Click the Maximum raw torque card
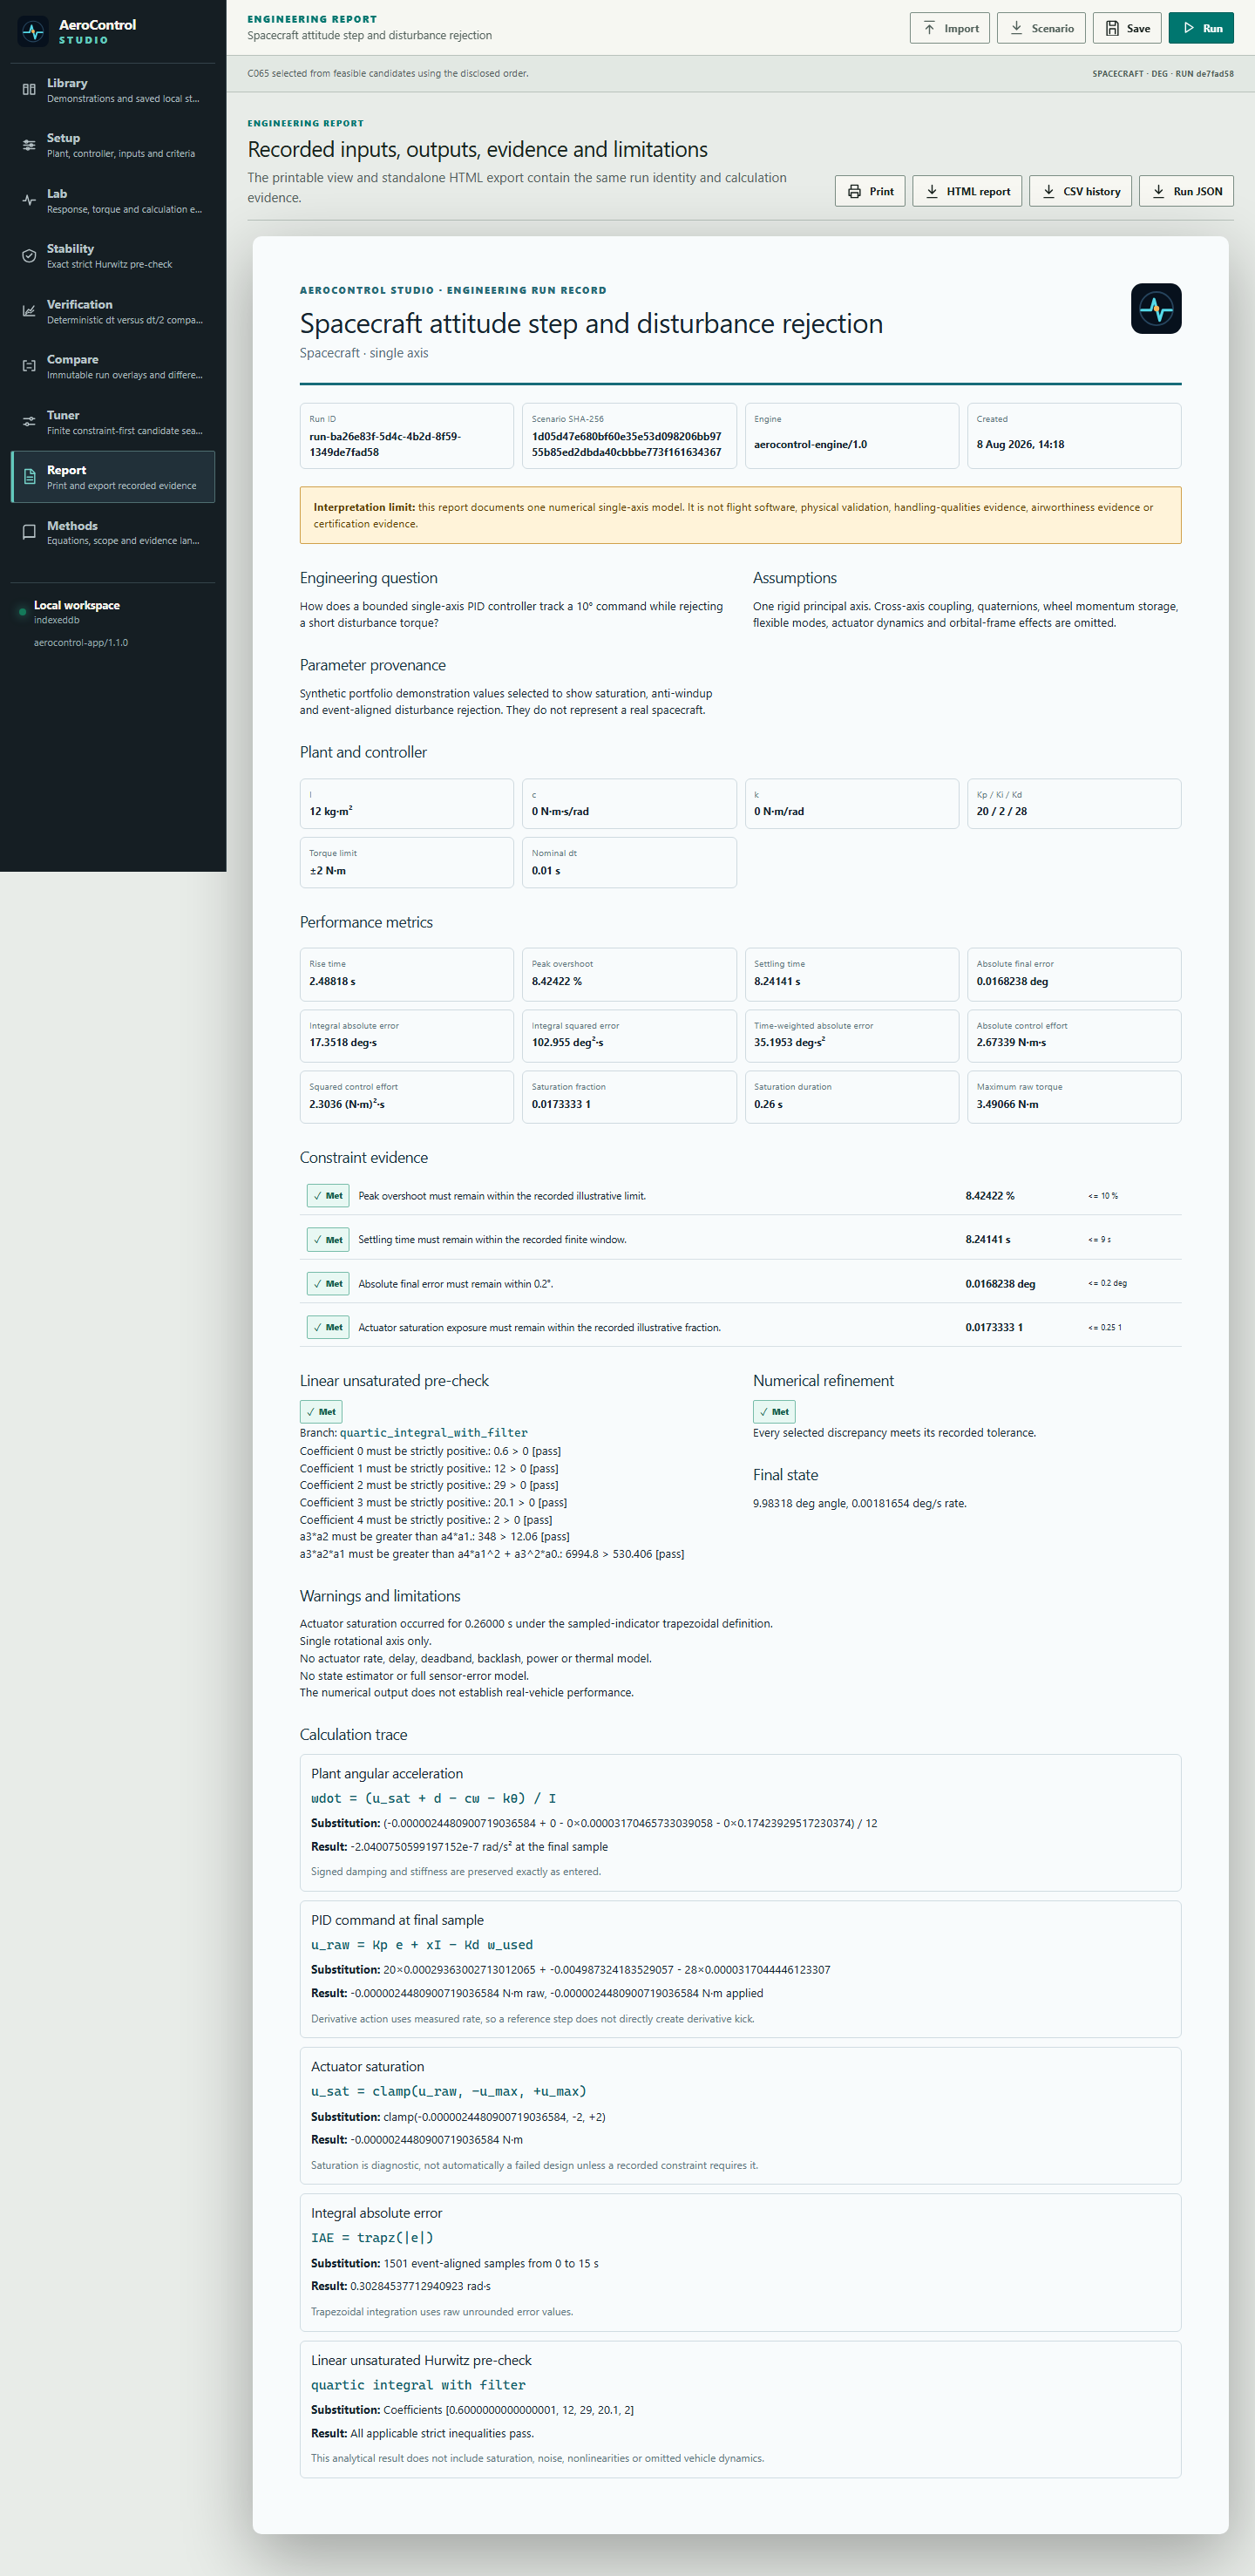 [1074, 1097]
